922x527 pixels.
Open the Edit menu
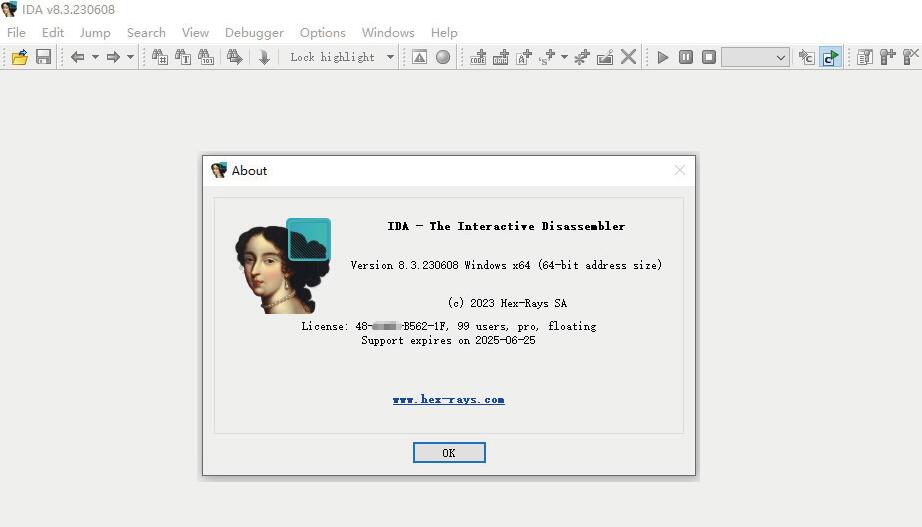click(53, 32)
